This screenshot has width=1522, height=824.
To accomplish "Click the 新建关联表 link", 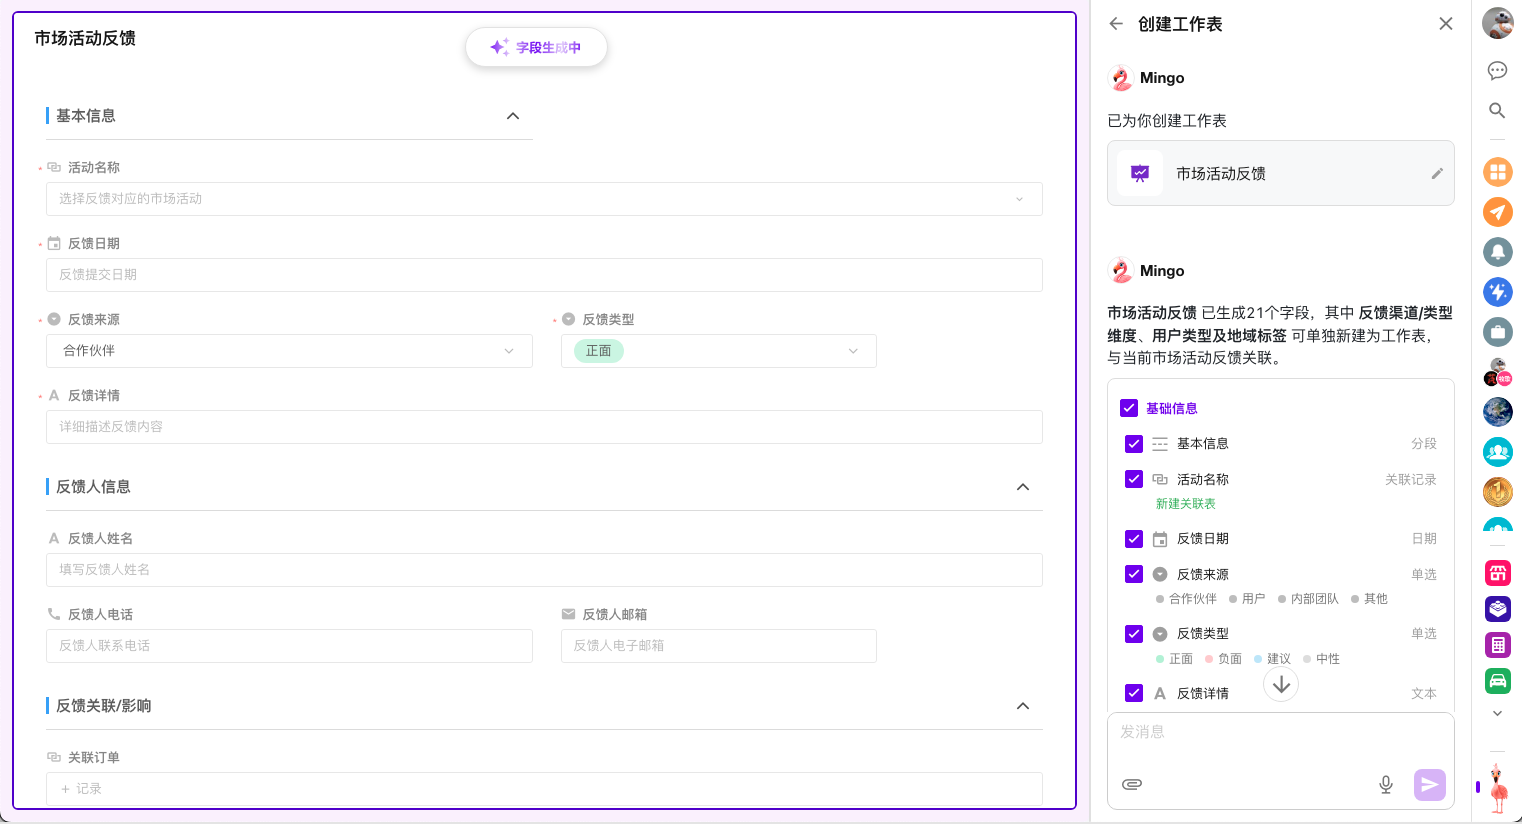I will tap(1185, 504).
